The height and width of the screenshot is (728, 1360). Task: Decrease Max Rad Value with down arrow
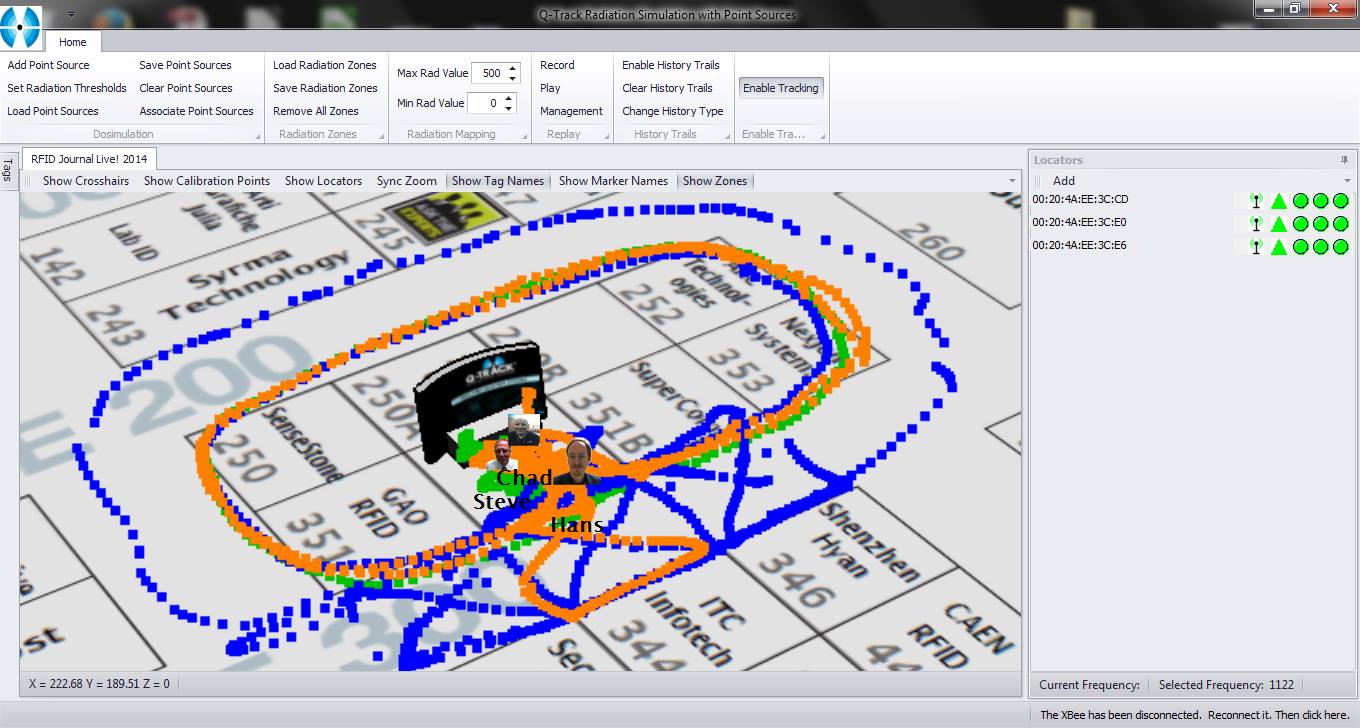tap(513, 78)
